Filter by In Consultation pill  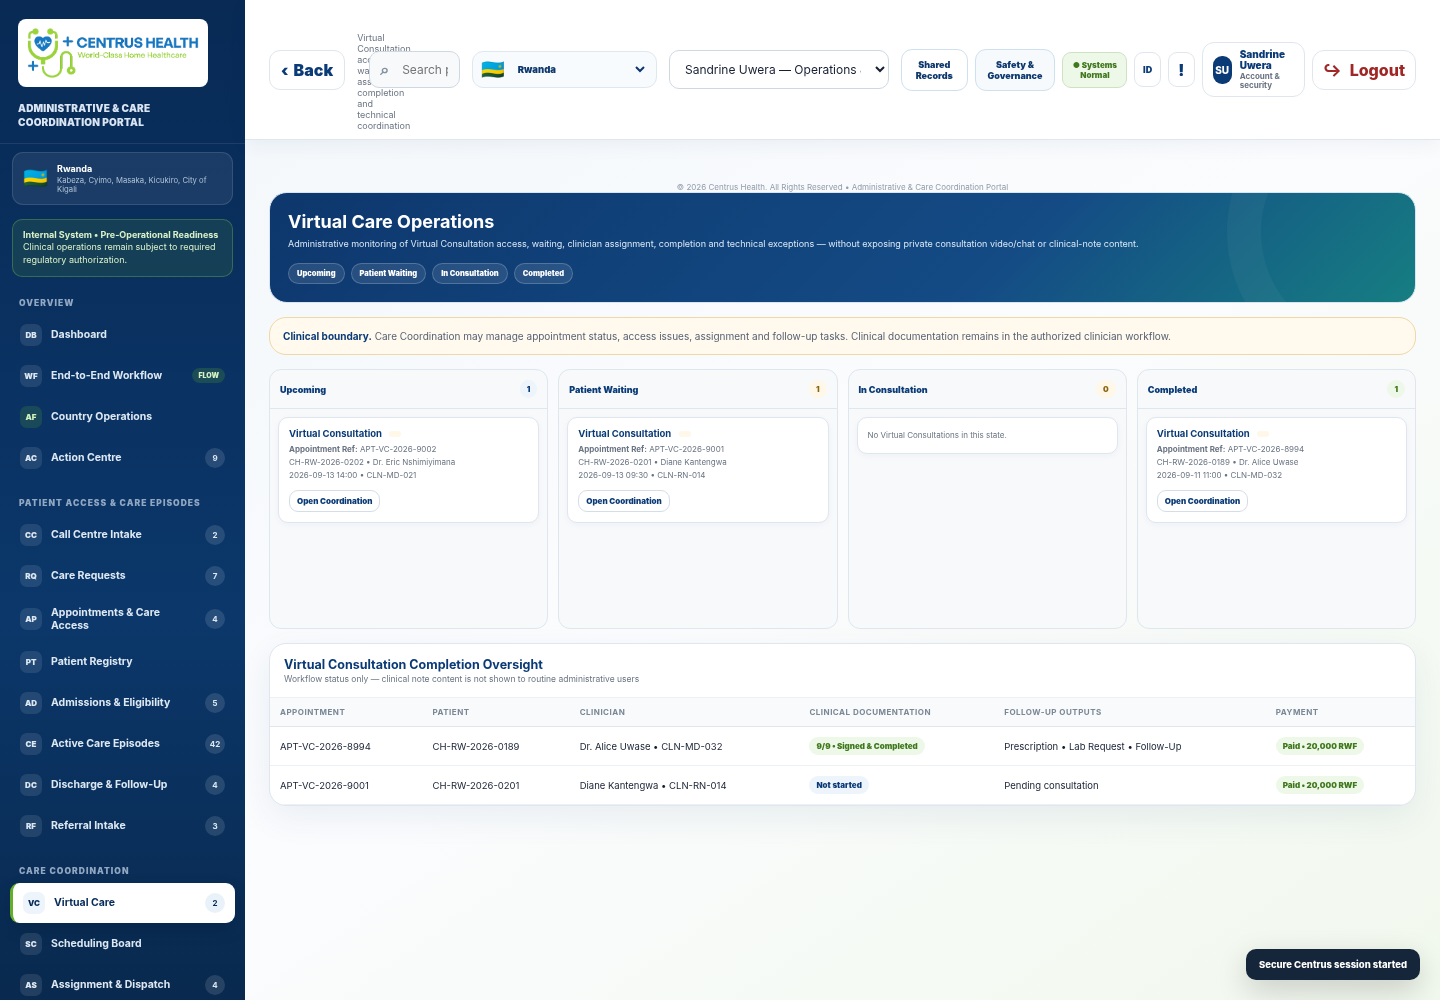click(x=470, y=273)
